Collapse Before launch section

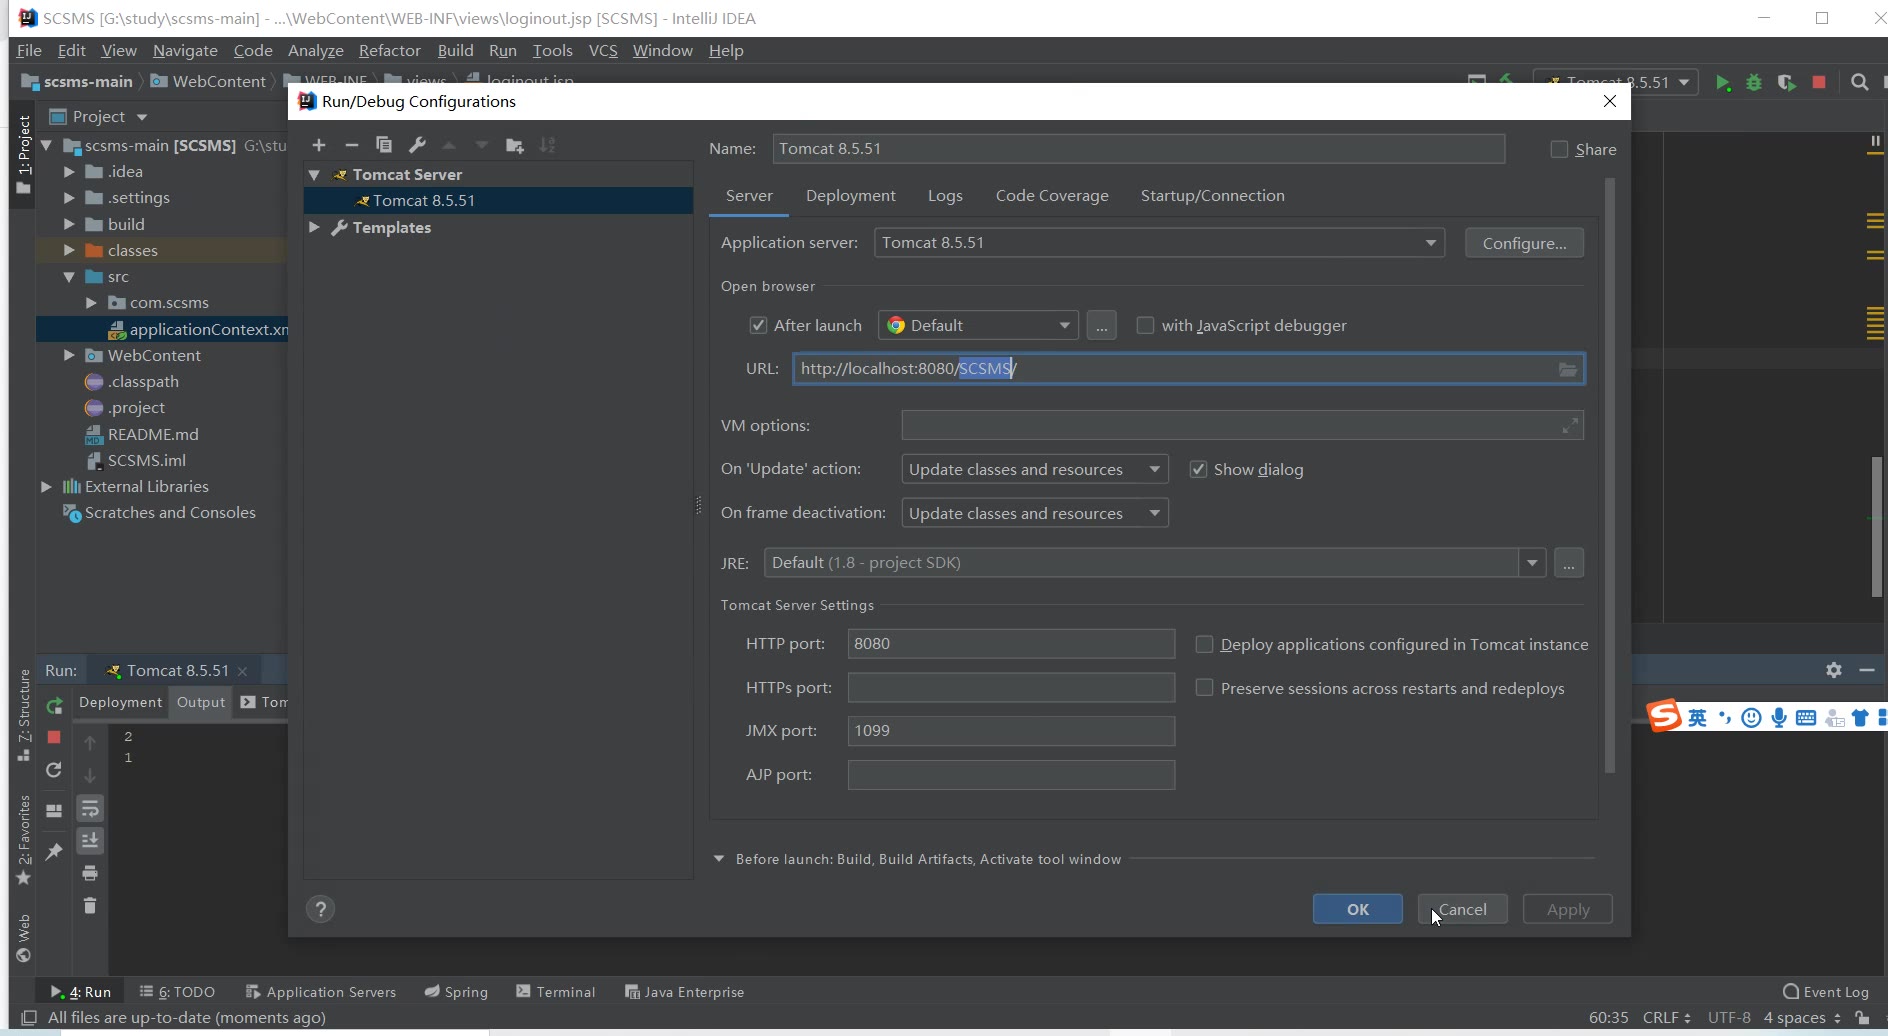pyautogui.click(x=719, y=859)
